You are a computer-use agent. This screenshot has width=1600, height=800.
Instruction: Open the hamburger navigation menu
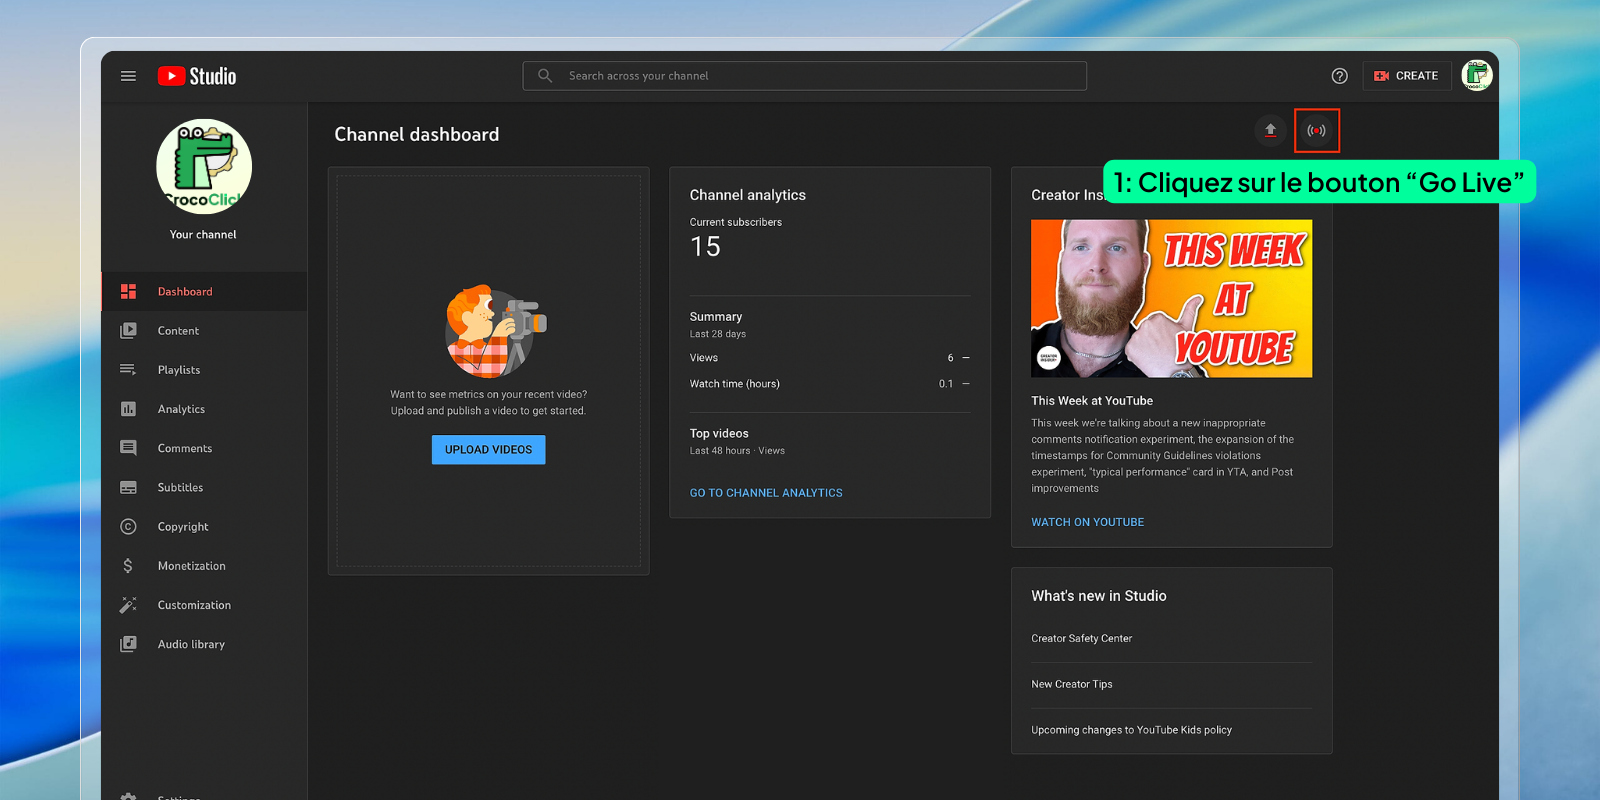tap(128, 76)
